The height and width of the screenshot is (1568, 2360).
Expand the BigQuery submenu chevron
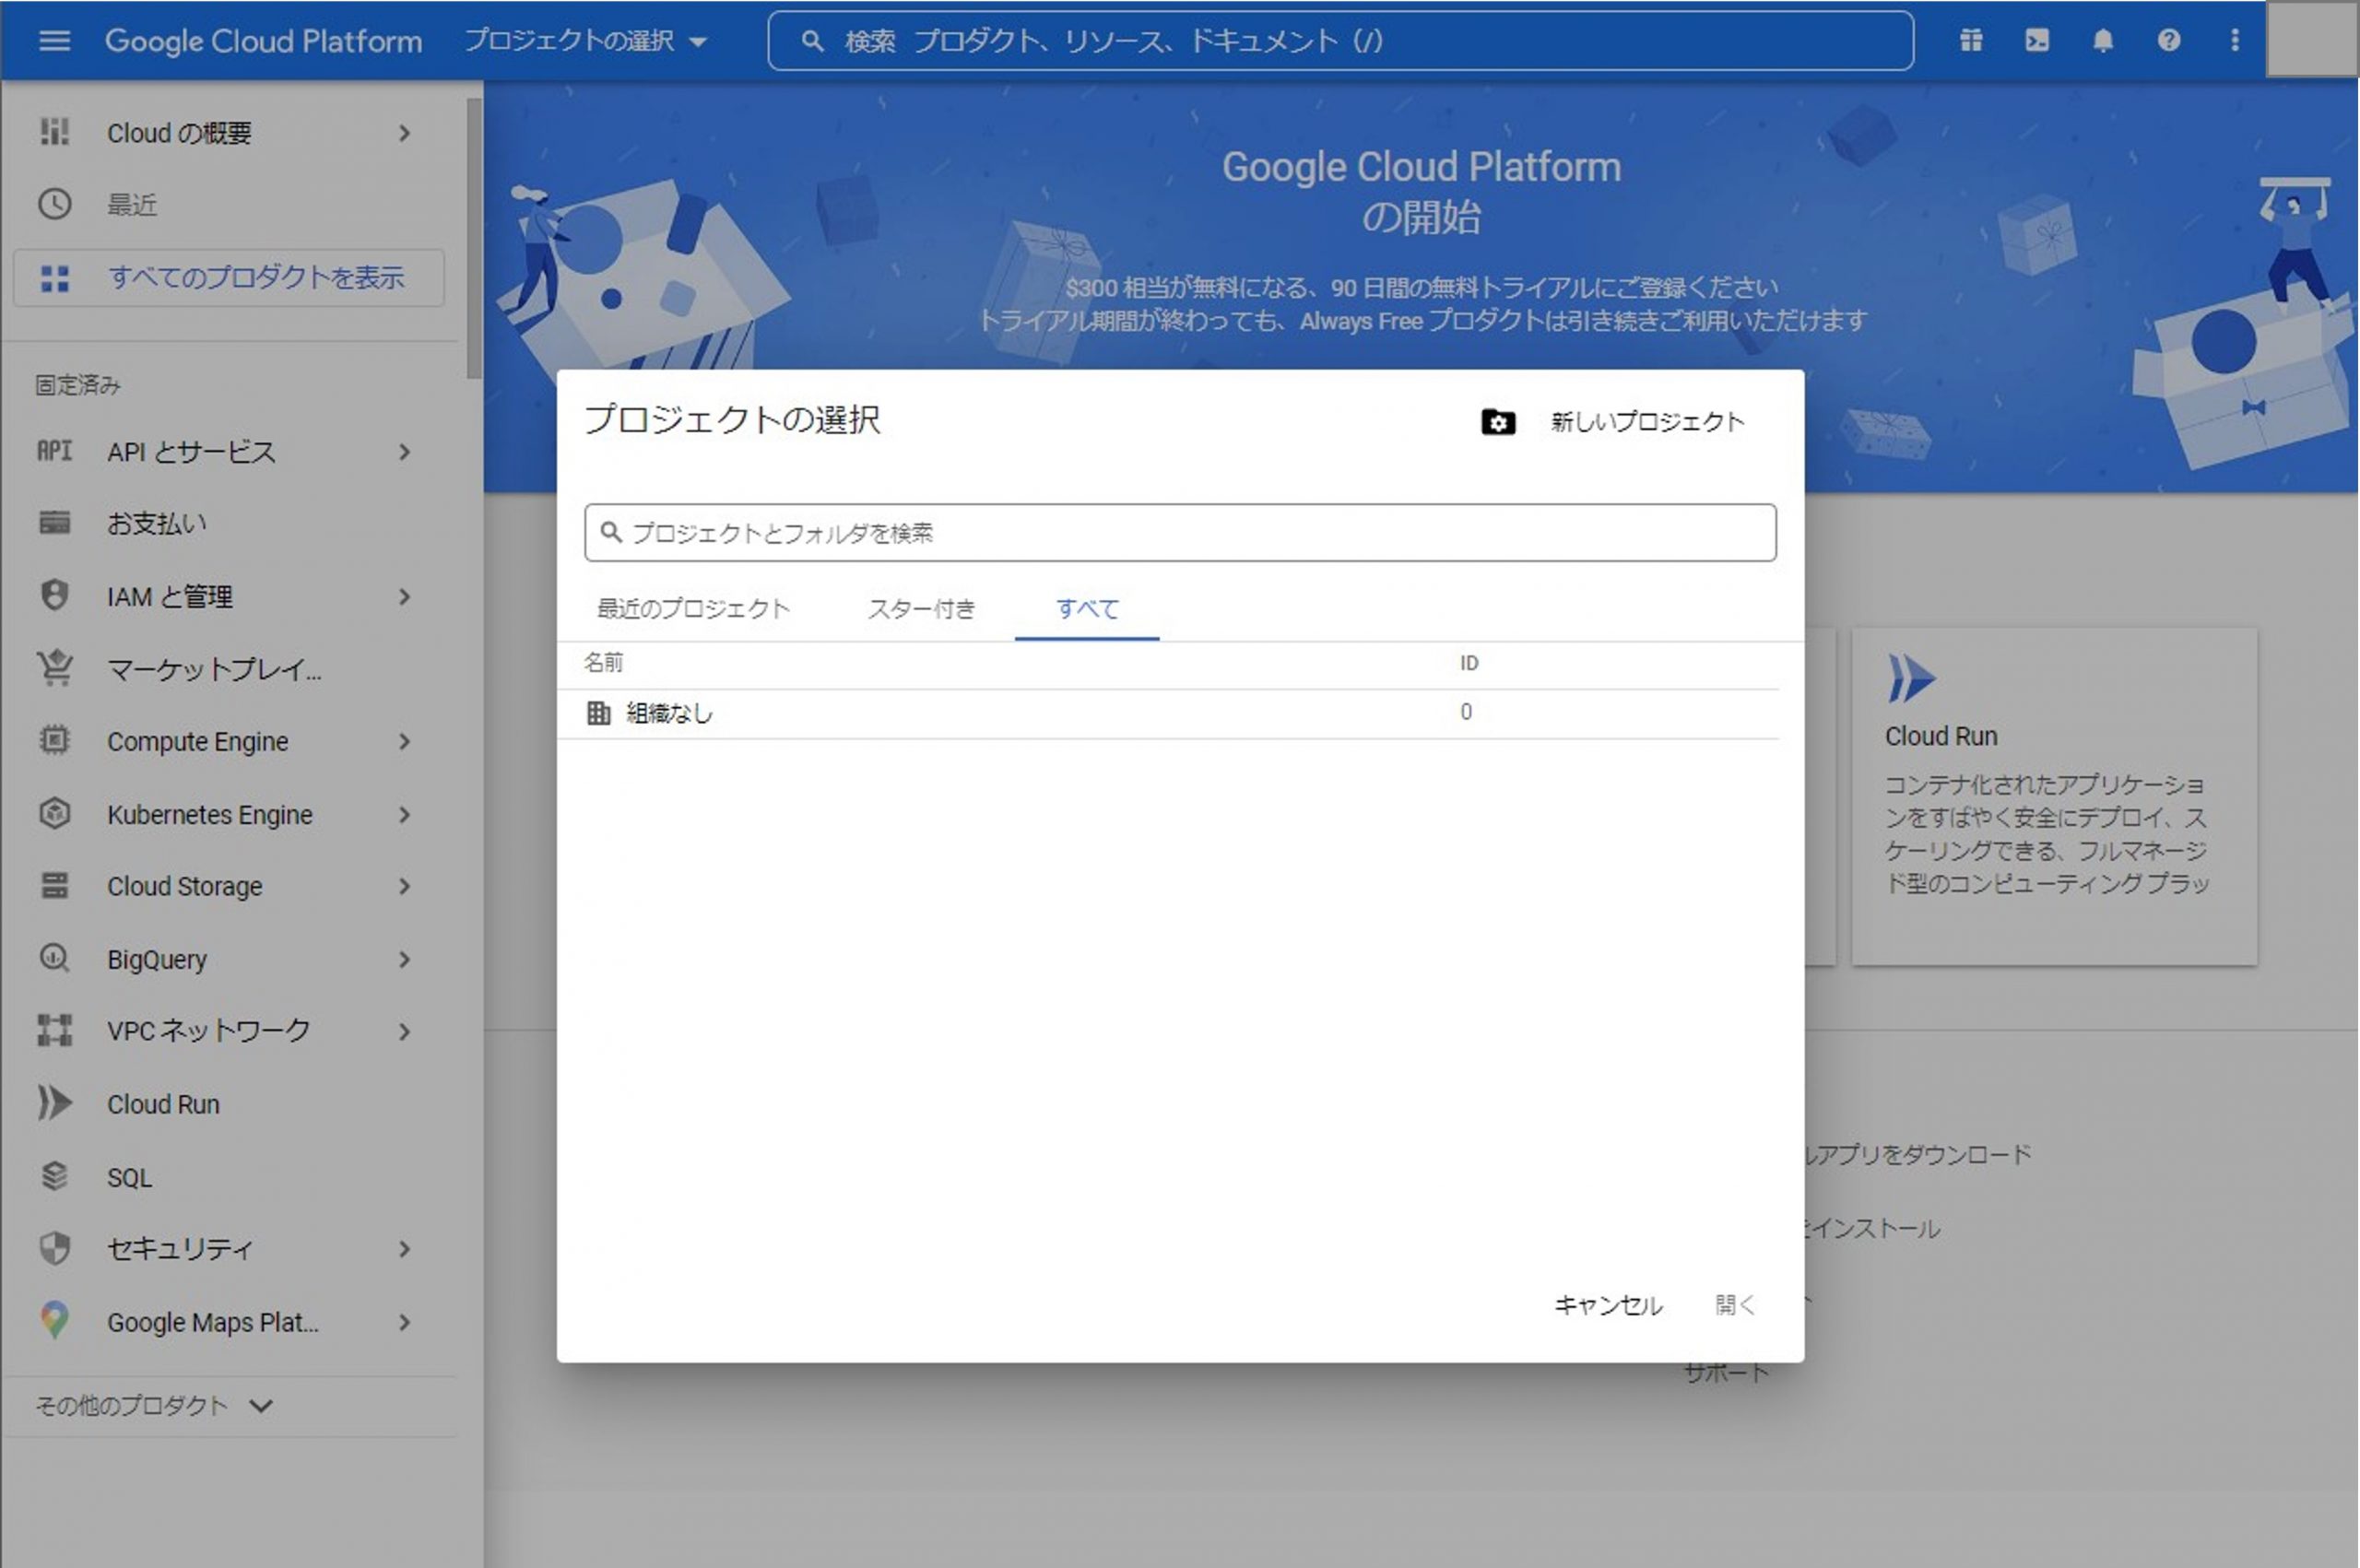pyautogui.click(x=404, y=960)
